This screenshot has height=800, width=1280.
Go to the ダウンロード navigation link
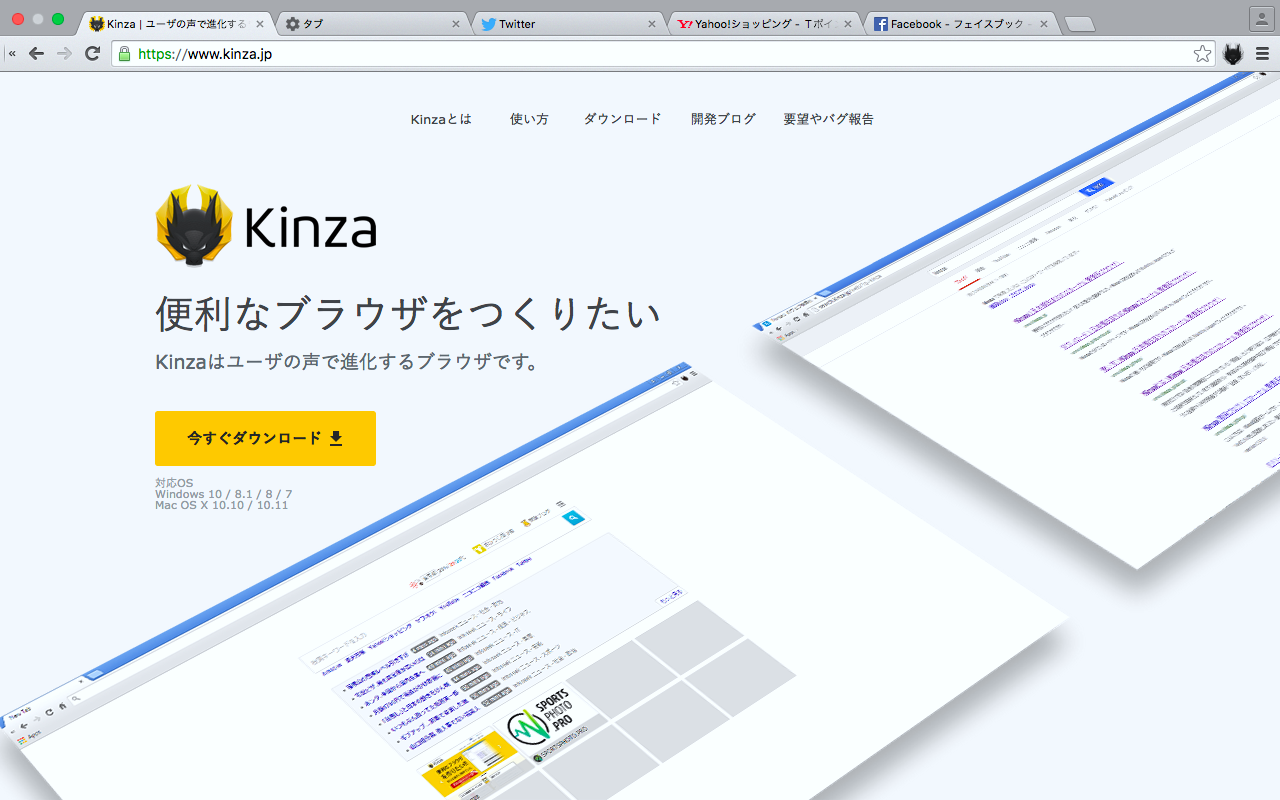point(623,119)
